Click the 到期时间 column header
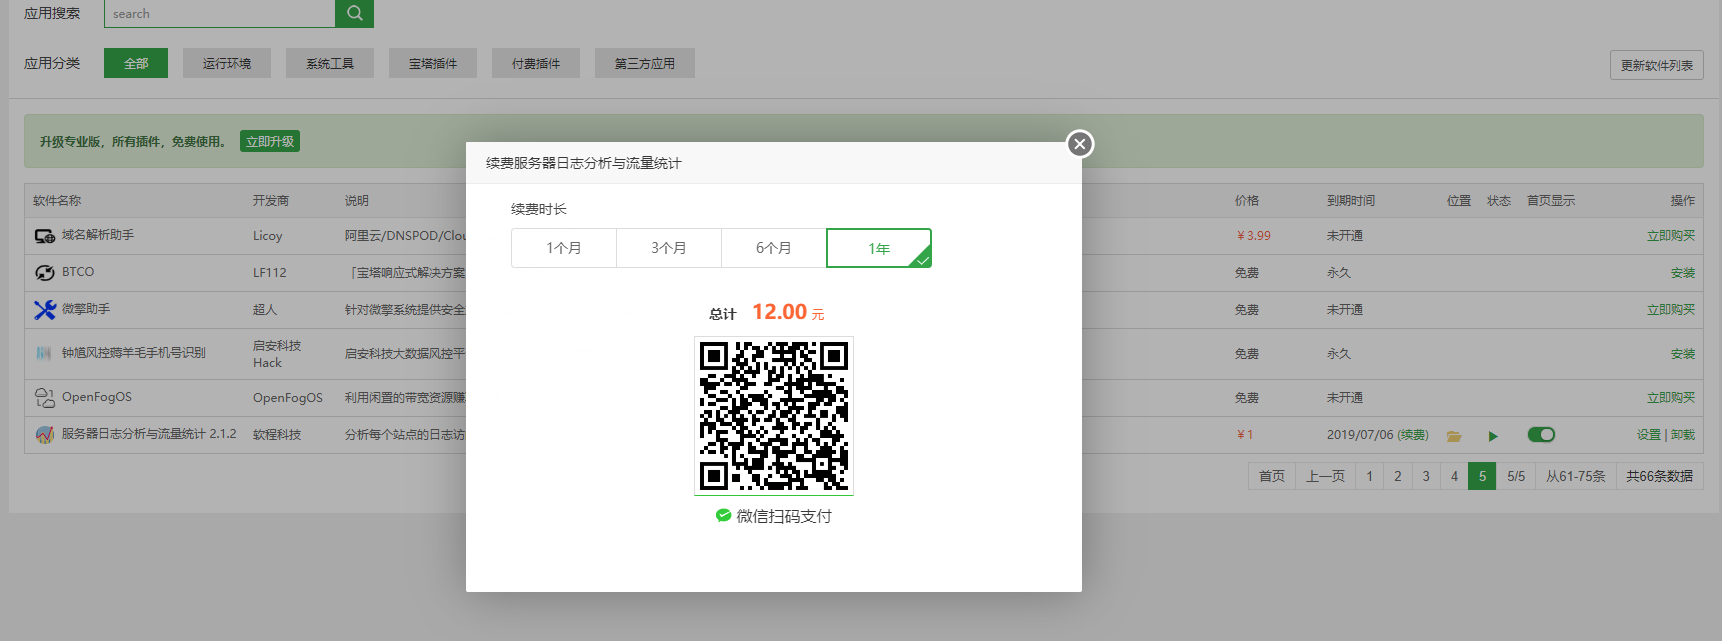The height and width of the screenshot is (641, 1722). tap(1351, 201)
